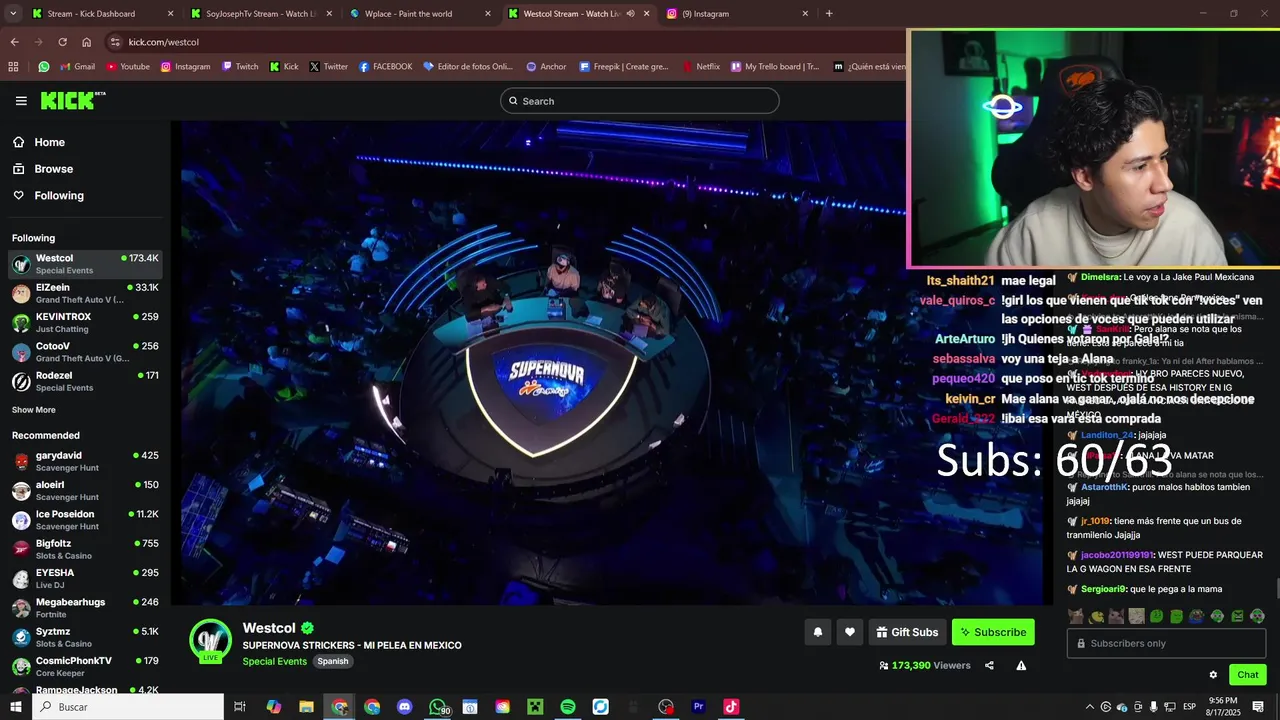
Task: Open Syztmz recommended channel
Action: [x=85, y=637]
